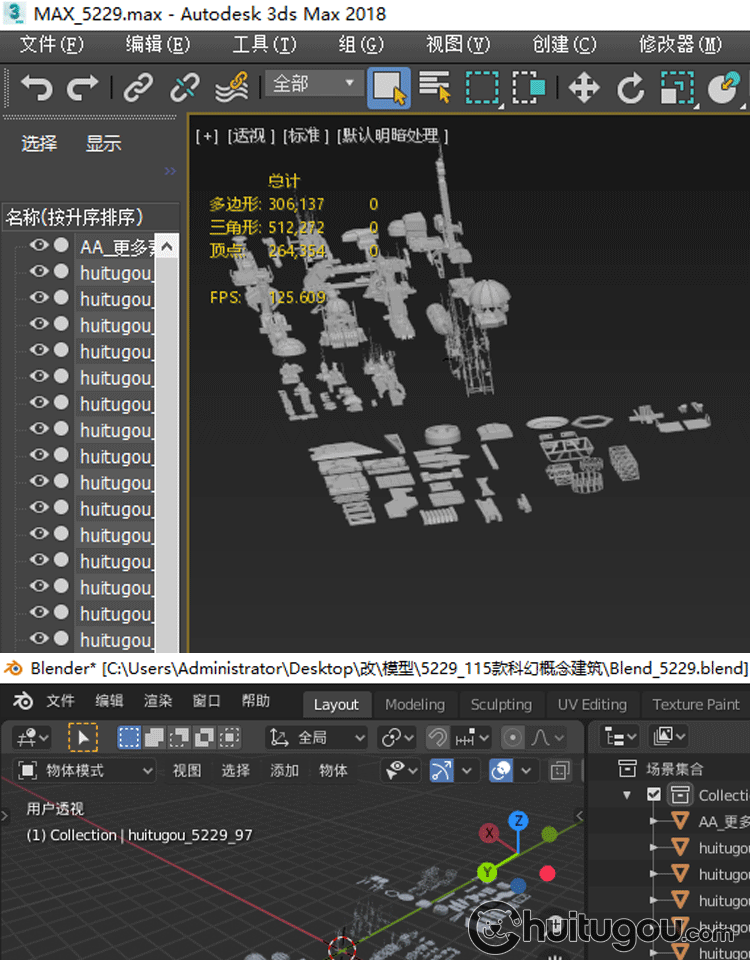
Task: Toggle proportional editing circle icon
Action: [512, 738]
